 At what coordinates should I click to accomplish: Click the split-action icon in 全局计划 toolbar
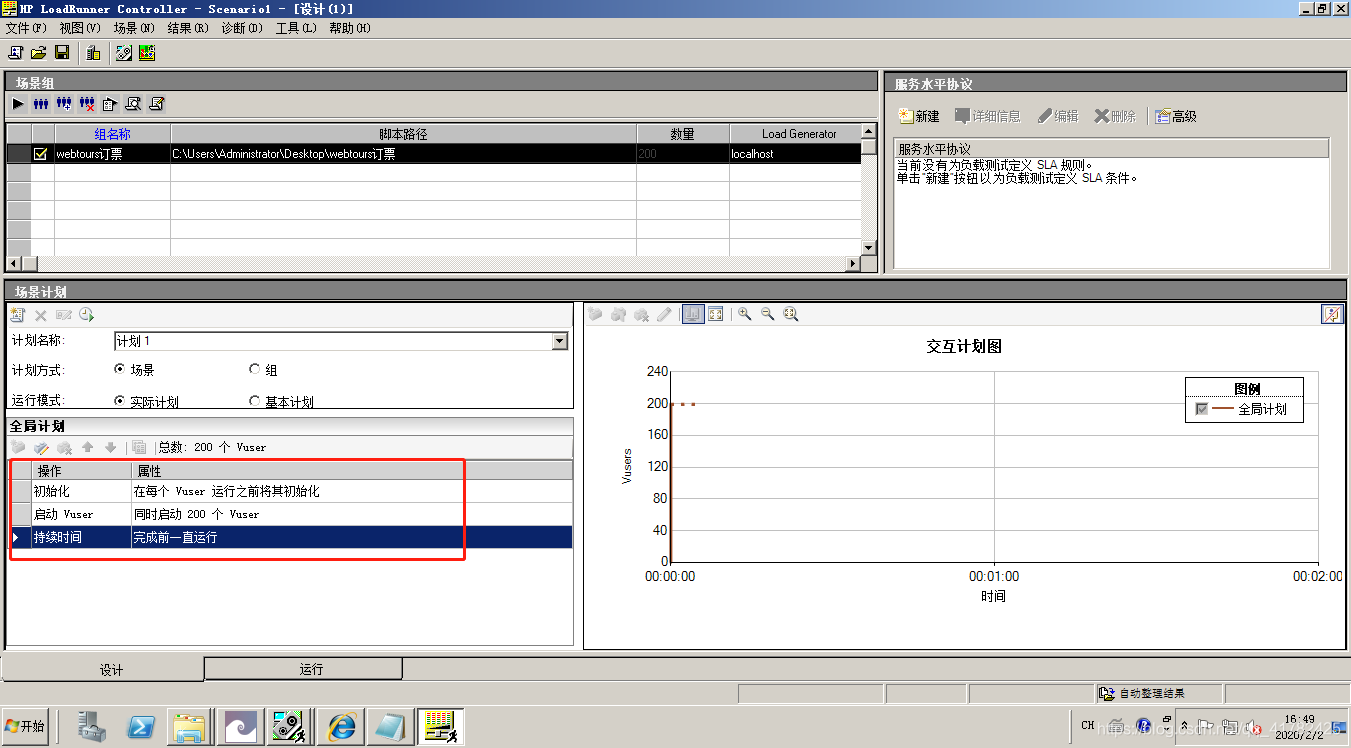pyautogui.click(x=139, y=447)
